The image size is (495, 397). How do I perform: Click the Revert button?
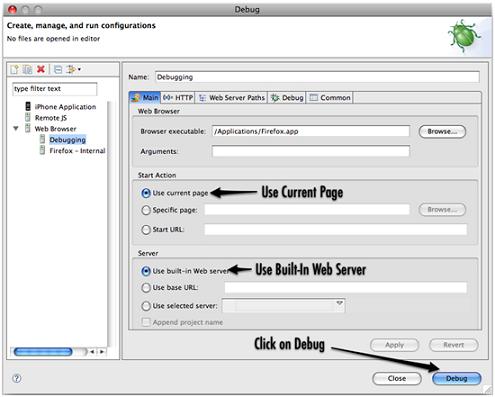(454, 345)
